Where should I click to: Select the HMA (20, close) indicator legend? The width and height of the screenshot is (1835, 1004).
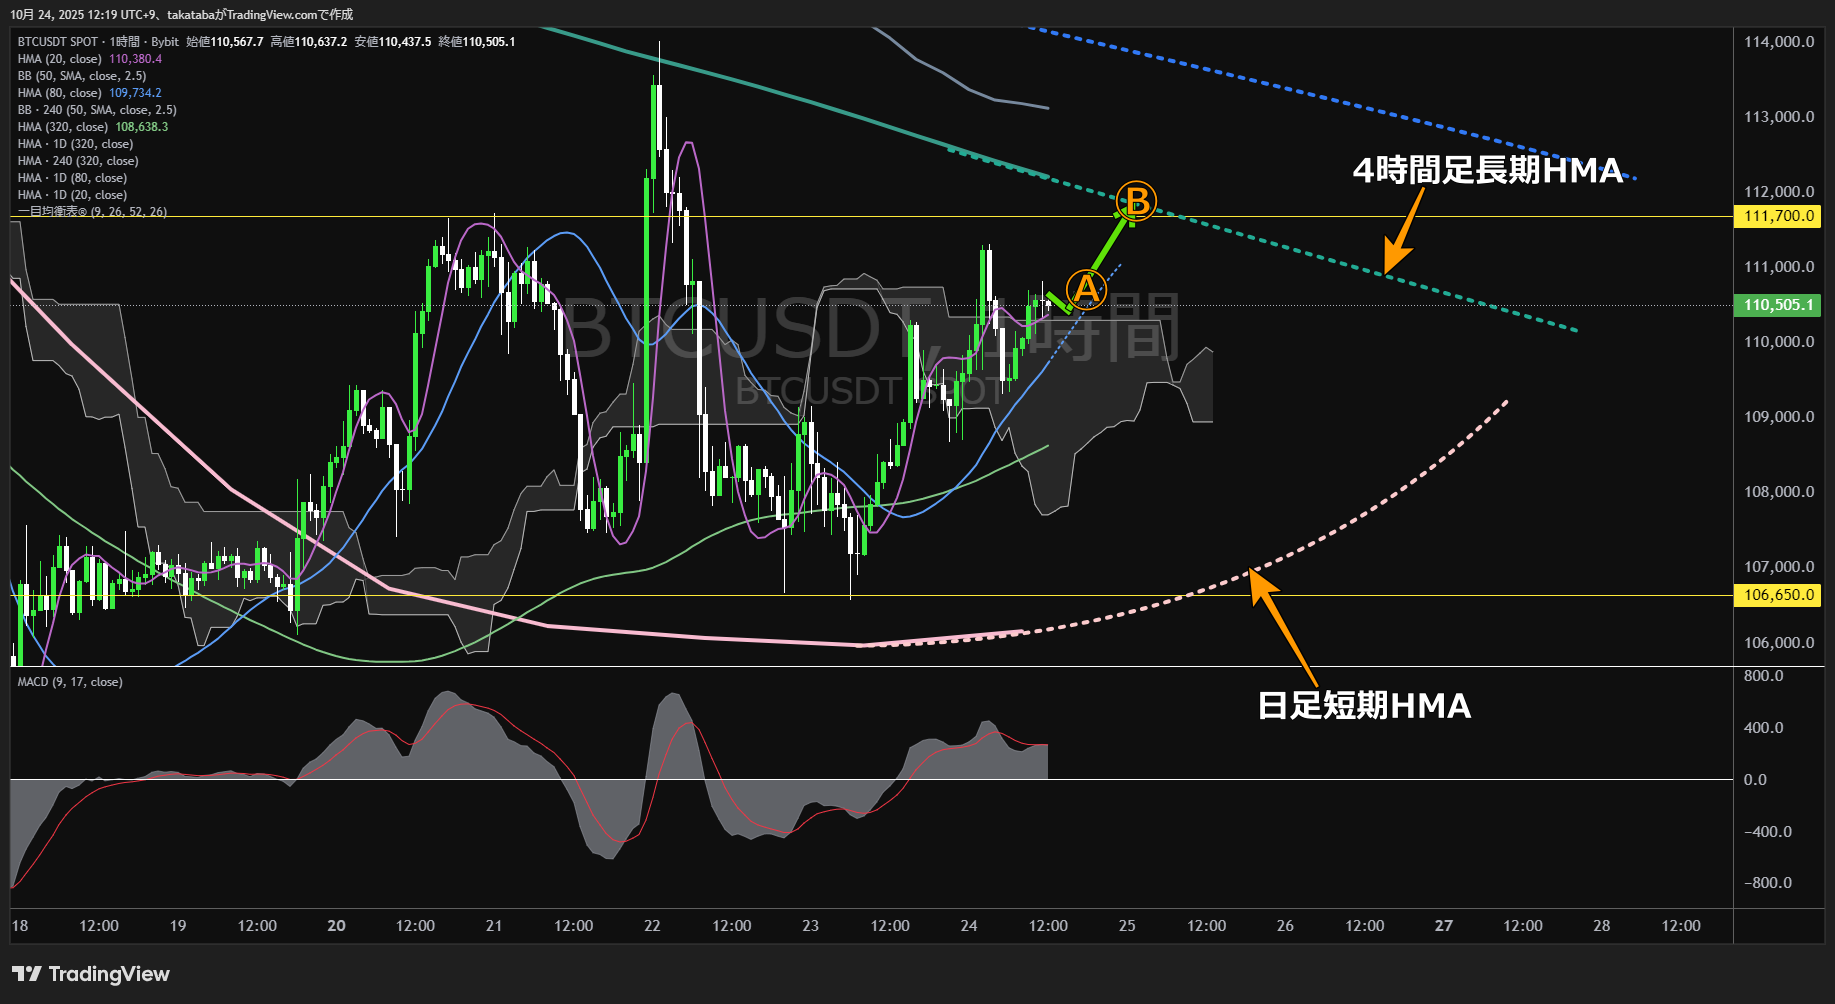tap(59, 59)
